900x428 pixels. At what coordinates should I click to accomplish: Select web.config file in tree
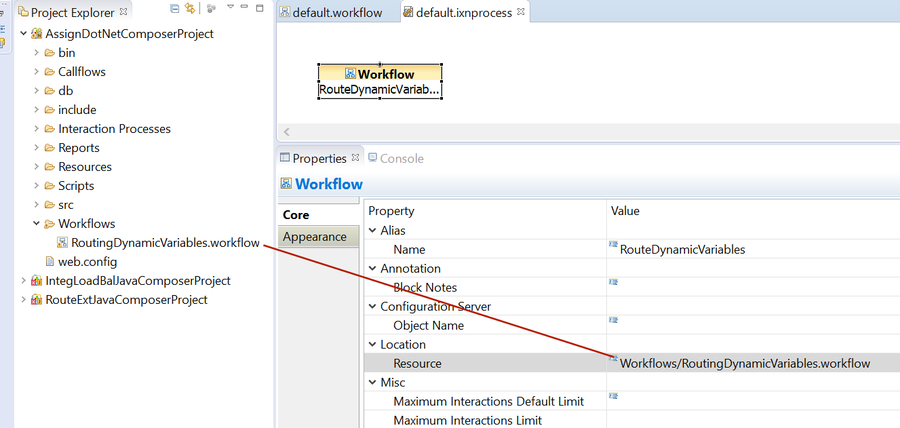(87, 262)
